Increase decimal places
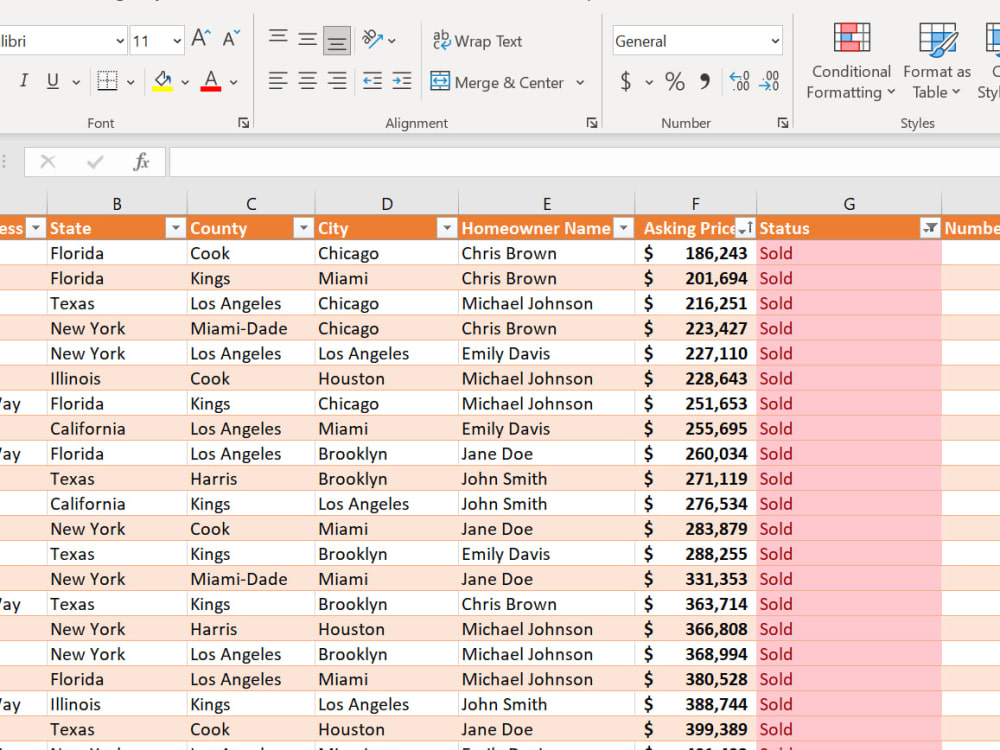Image resolution: width=1000 pixels, height=750 pixels. click(x=740, y=82)
